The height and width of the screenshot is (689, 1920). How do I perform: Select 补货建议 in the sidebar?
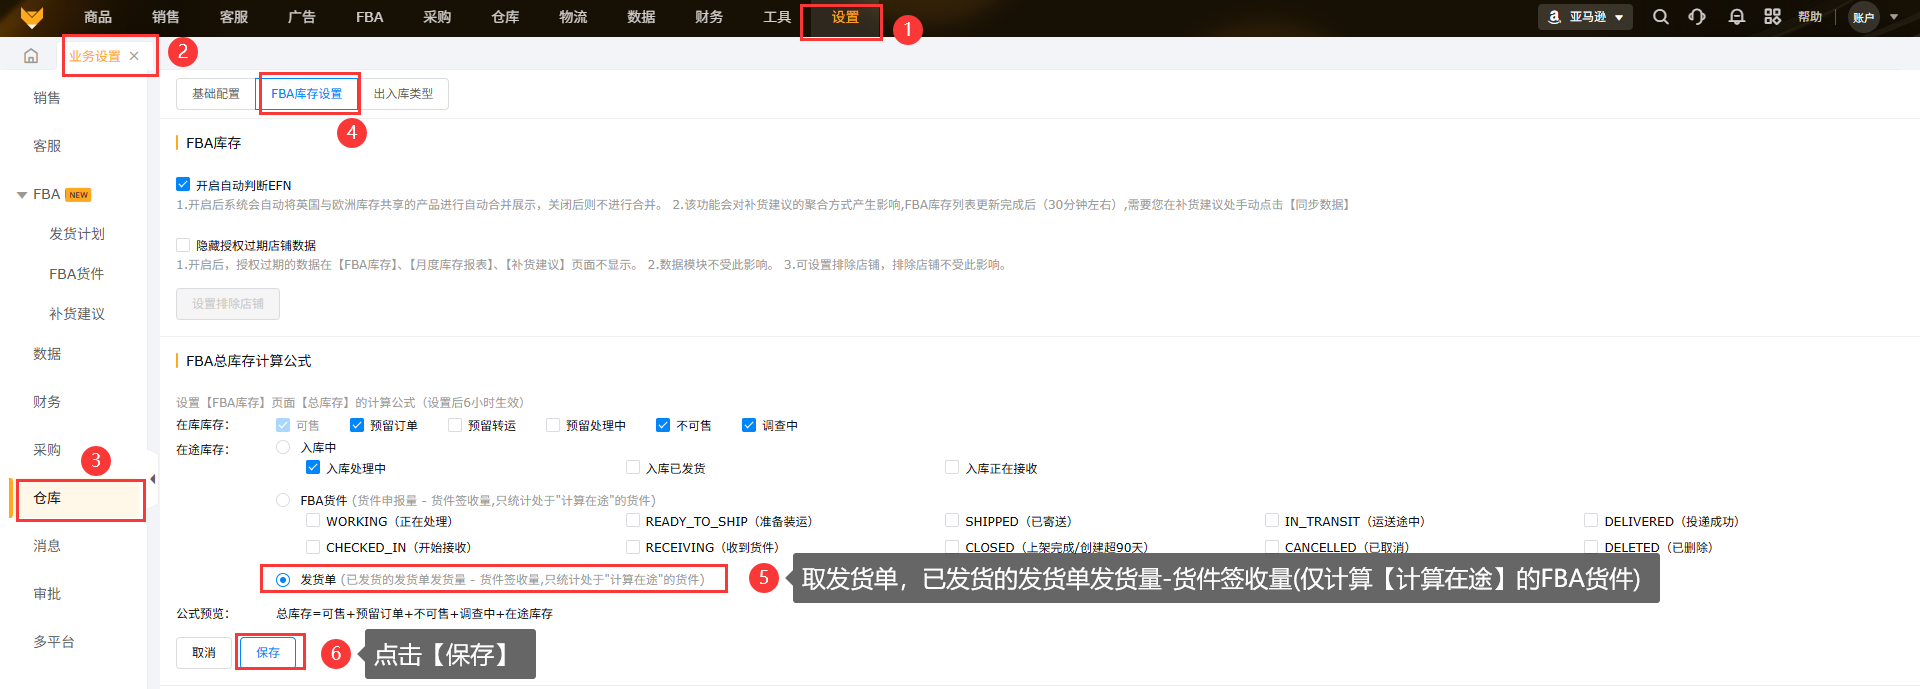[x=77, y=314]
